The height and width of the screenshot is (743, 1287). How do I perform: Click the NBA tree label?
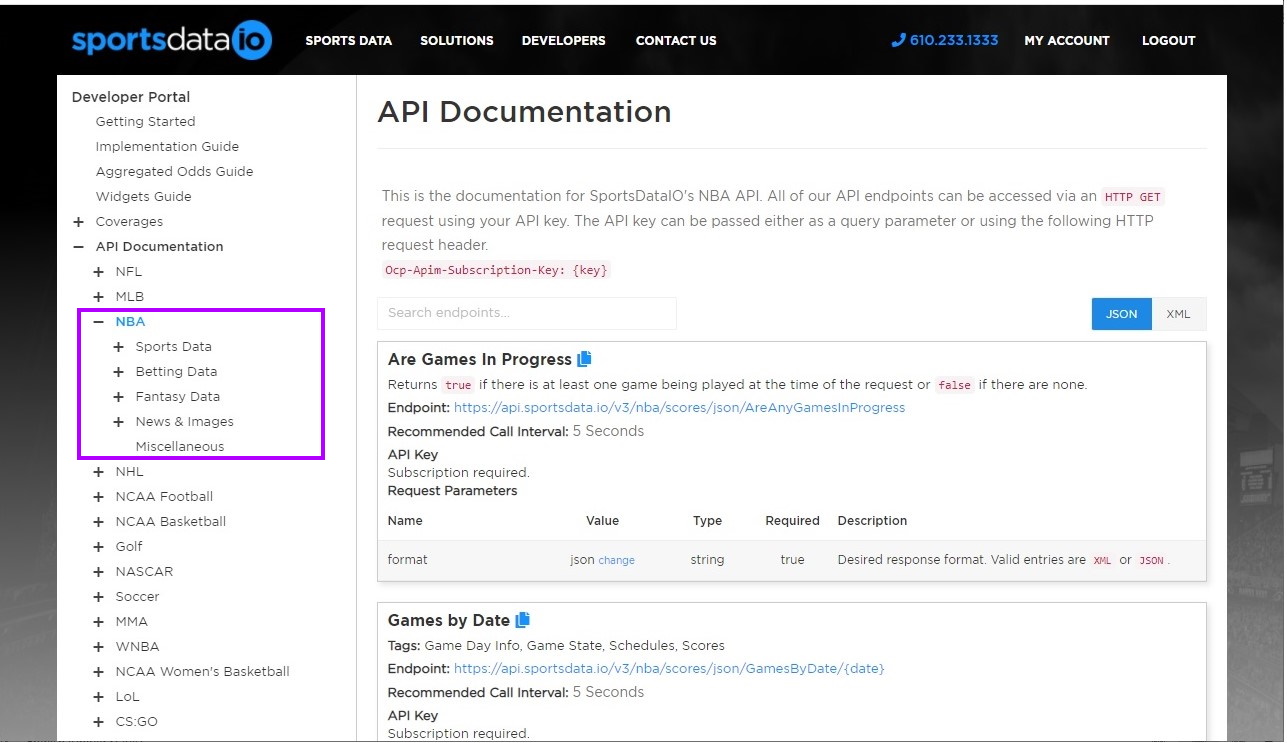coord(130,322)
